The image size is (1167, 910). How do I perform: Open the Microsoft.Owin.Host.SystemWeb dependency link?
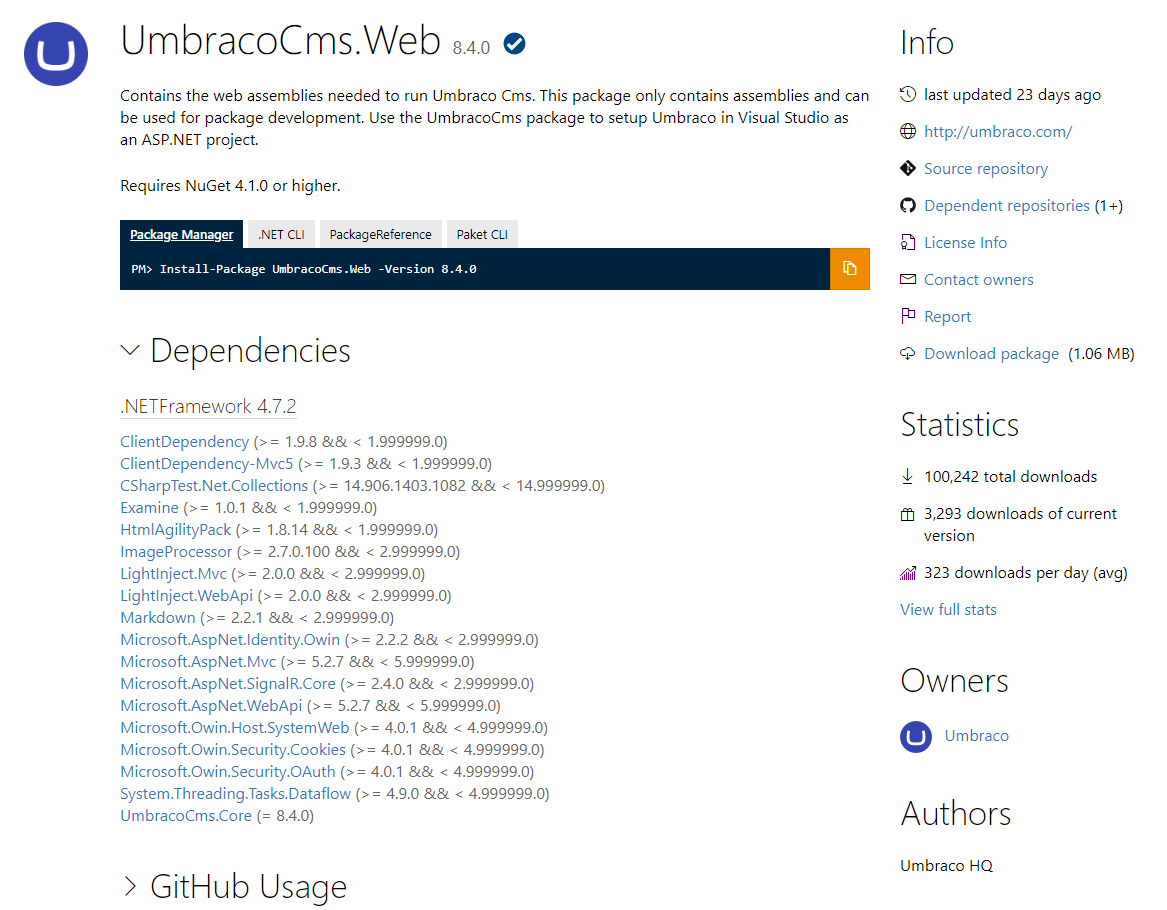click(x=234, y=728)
